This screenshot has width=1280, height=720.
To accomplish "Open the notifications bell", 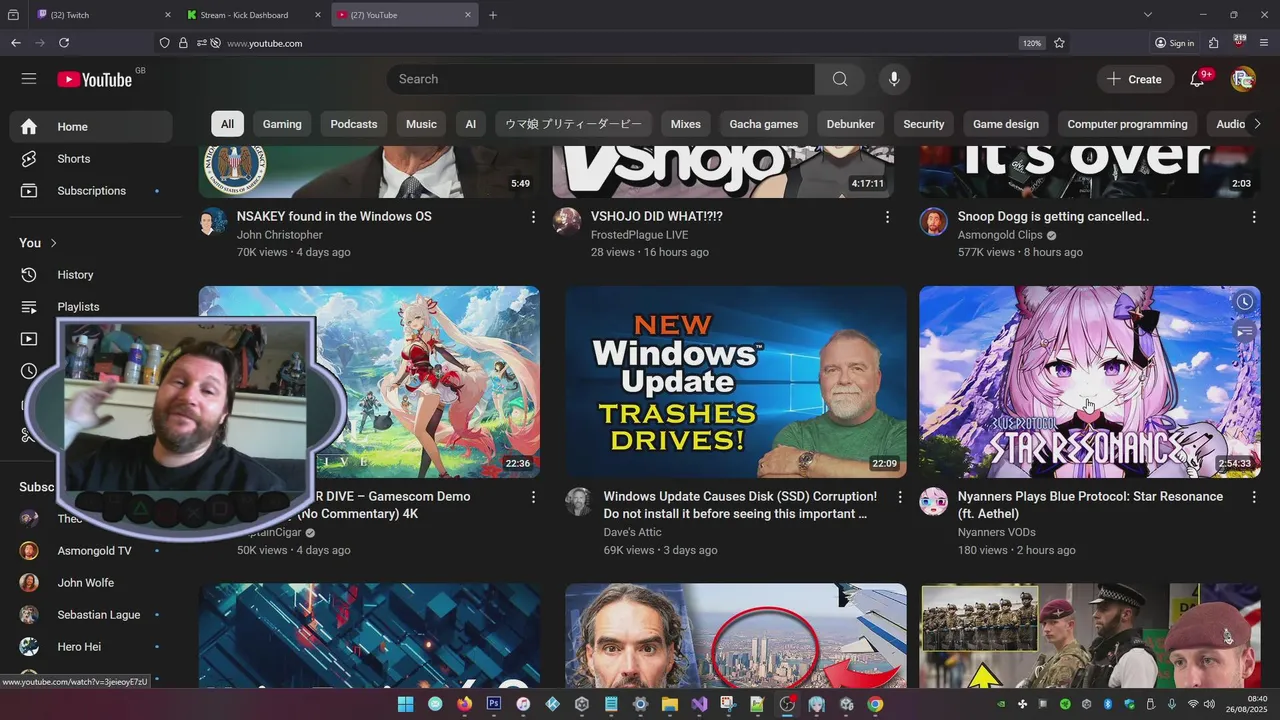I will 1197,79.
